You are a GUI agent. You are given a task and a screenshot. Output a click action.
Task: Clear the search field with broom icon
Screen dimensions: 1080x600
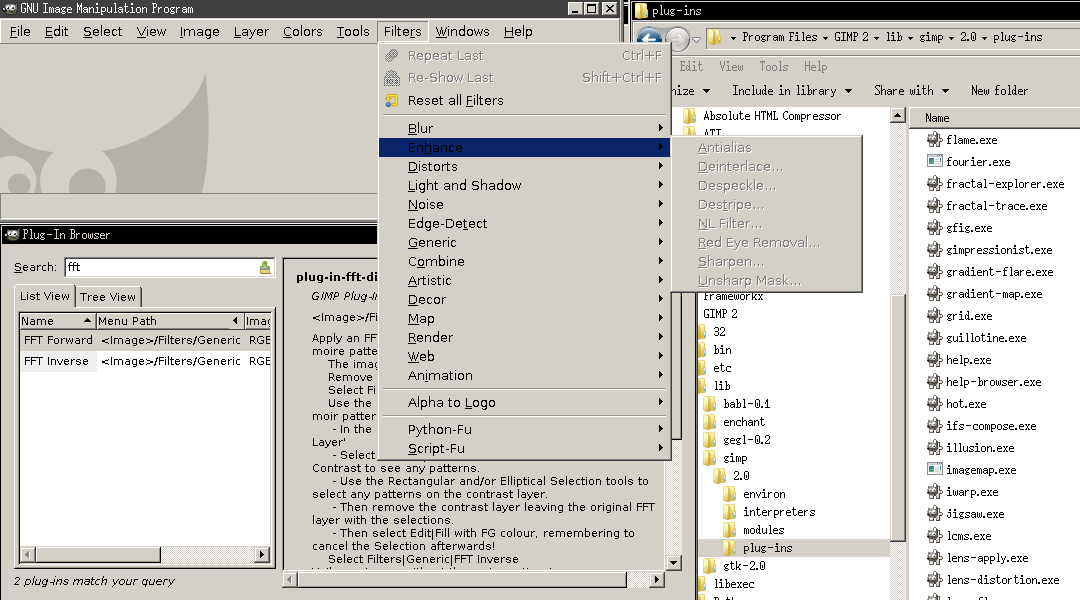click(265, 267)
